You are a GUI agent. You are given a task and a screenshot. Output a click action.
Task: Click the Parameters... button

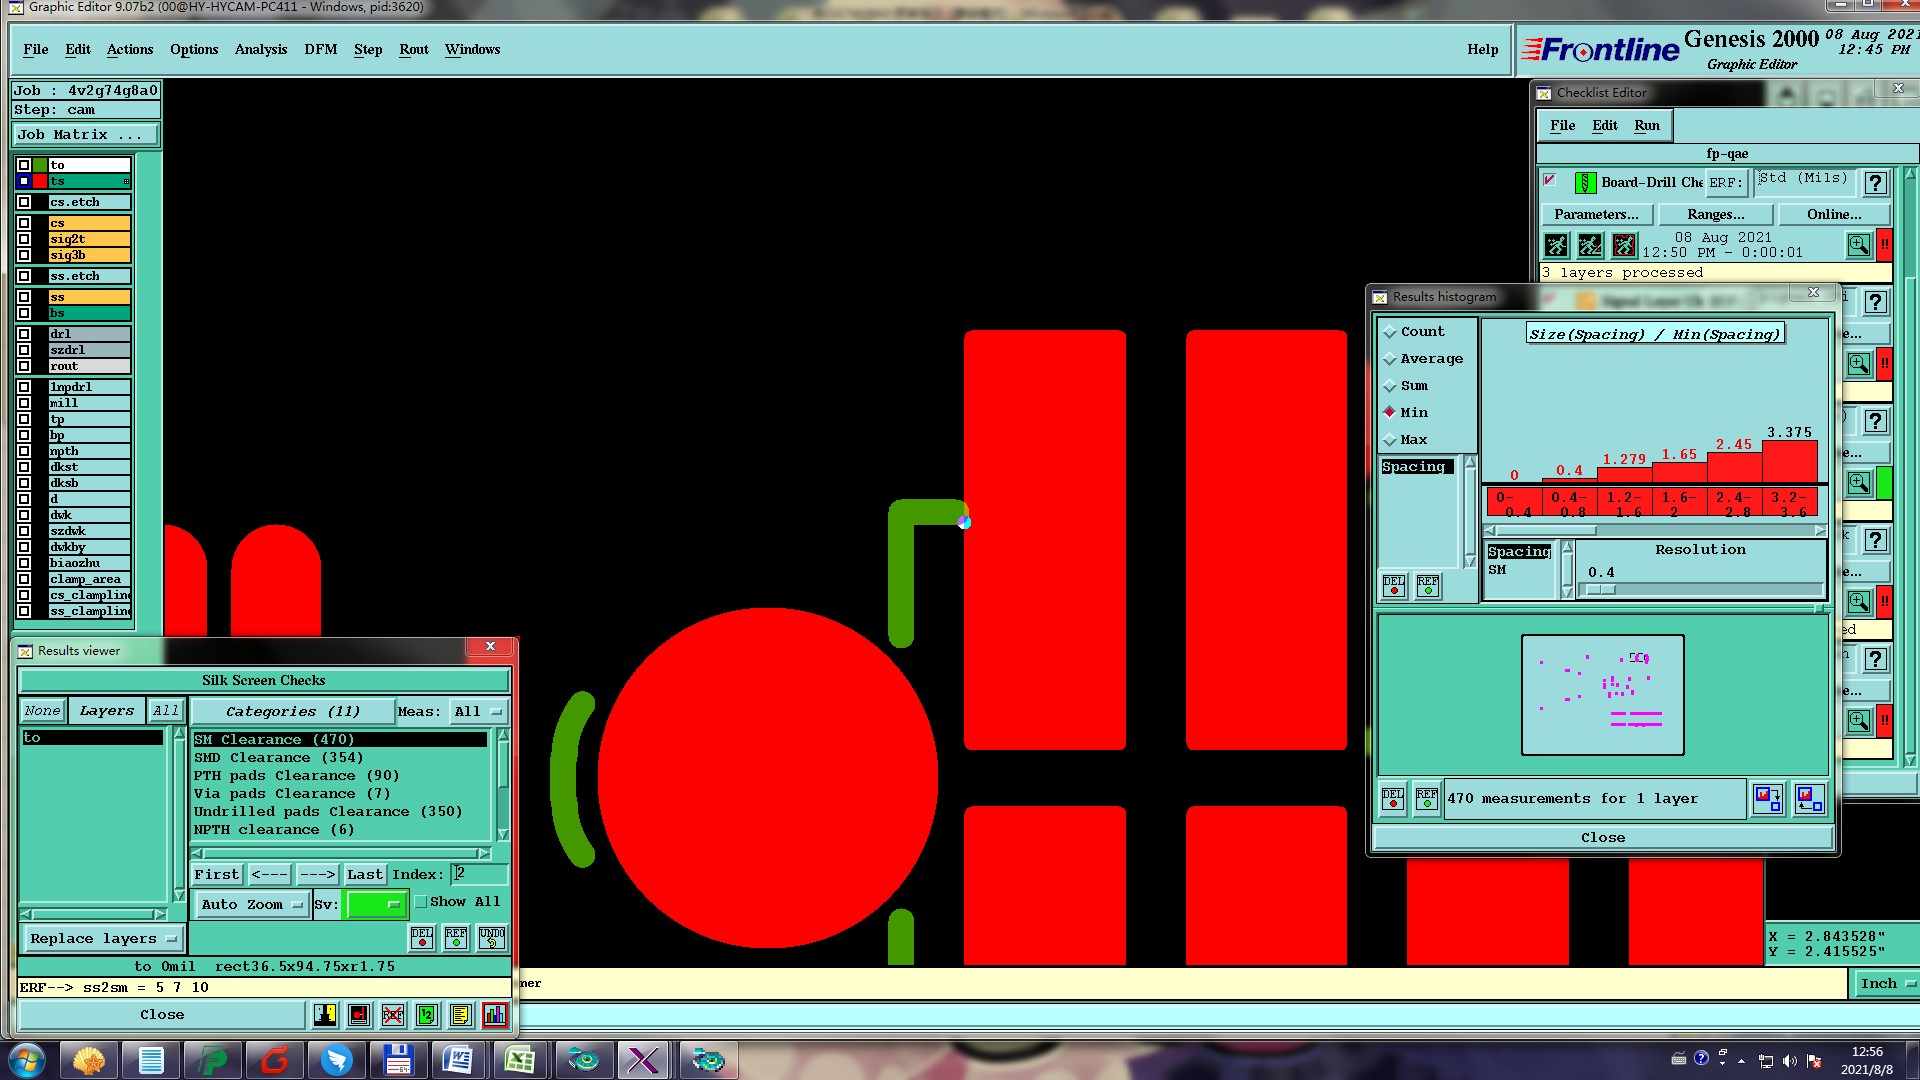(x=1595, y=214)
